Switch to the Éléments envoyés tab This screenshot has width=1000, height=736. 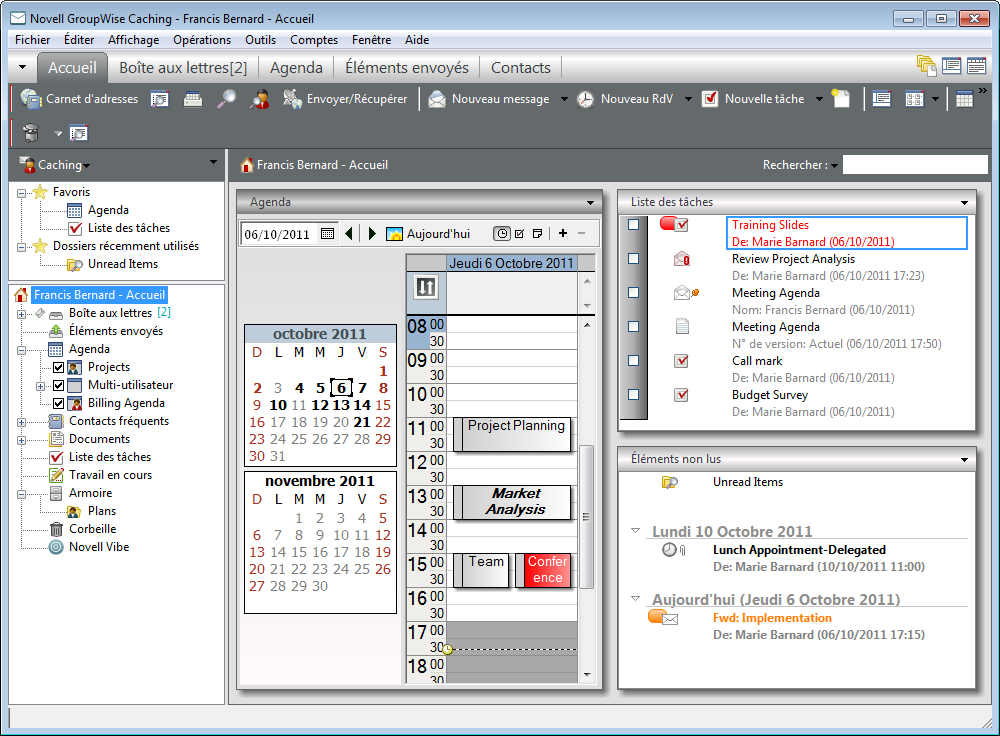click(406, 68)
